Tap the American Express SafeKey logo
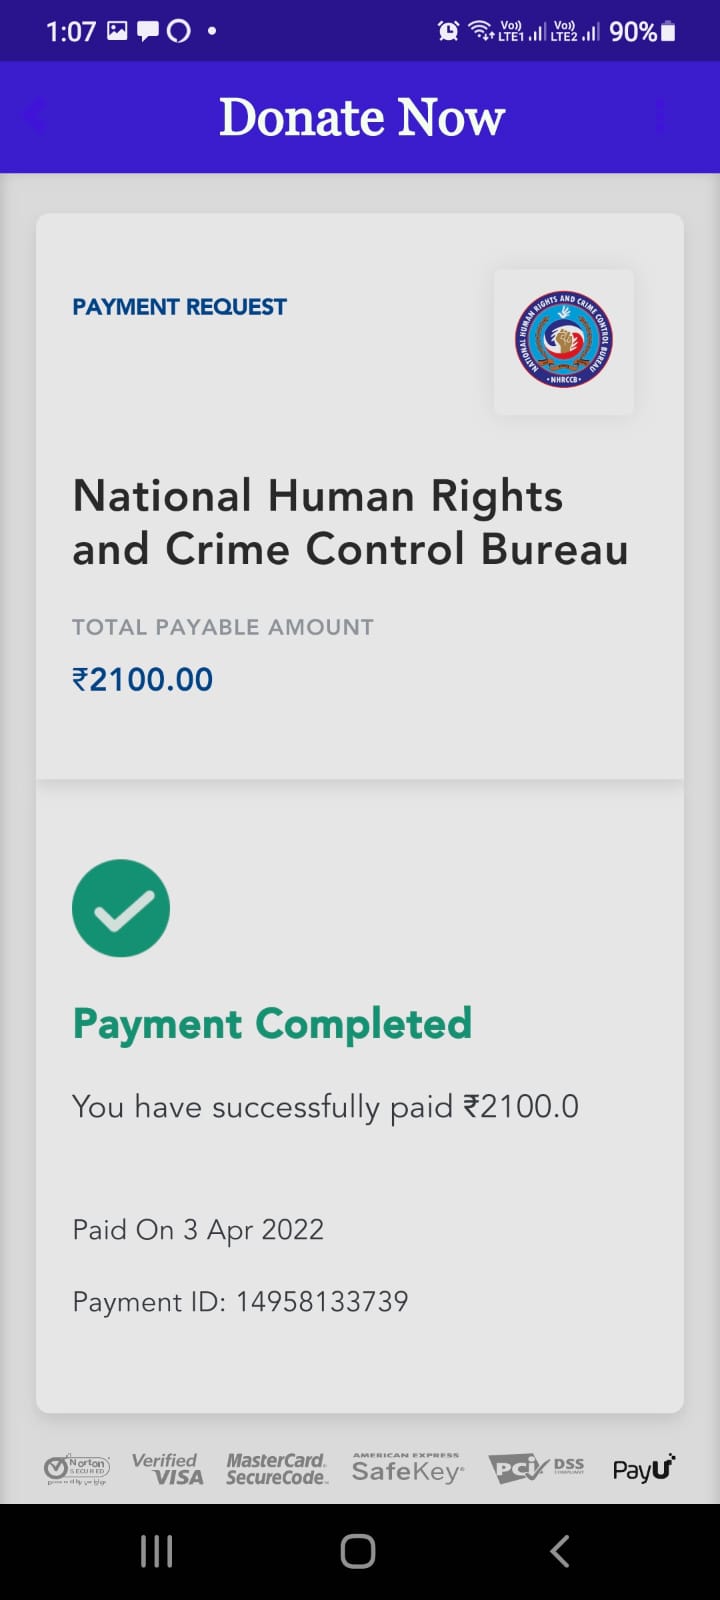 407,1468
